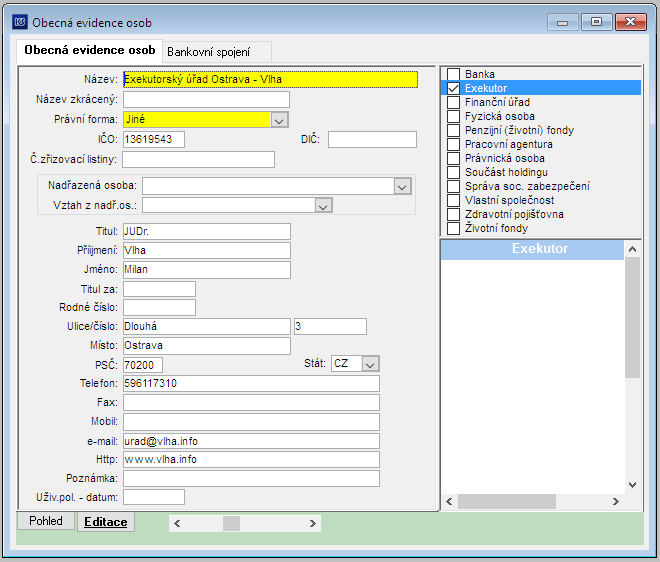Click vertical scrollbar thumb in Exekutor panel
Image resolution: width=660 pixels, height=562 pixels.
(632, 318)
